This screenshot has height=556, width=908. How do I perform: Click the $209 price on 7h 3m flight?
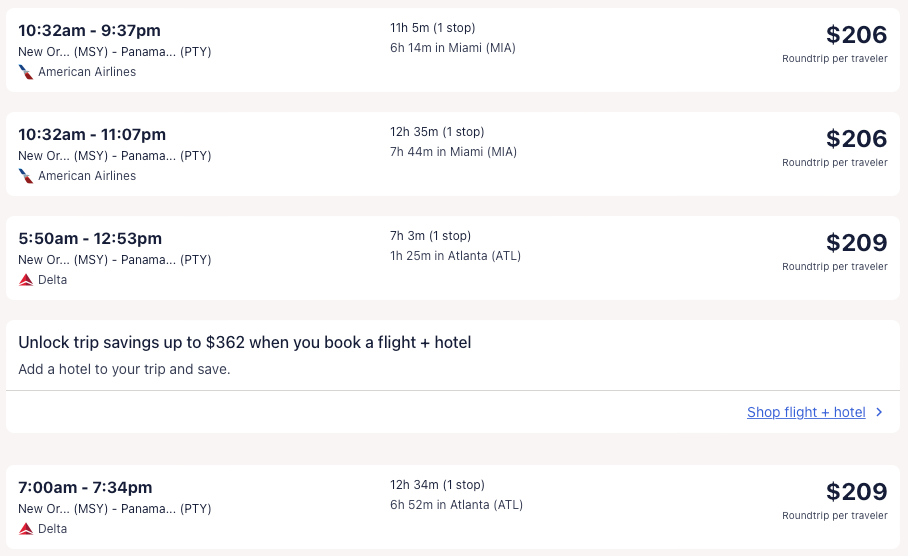(x=856, y=243)
